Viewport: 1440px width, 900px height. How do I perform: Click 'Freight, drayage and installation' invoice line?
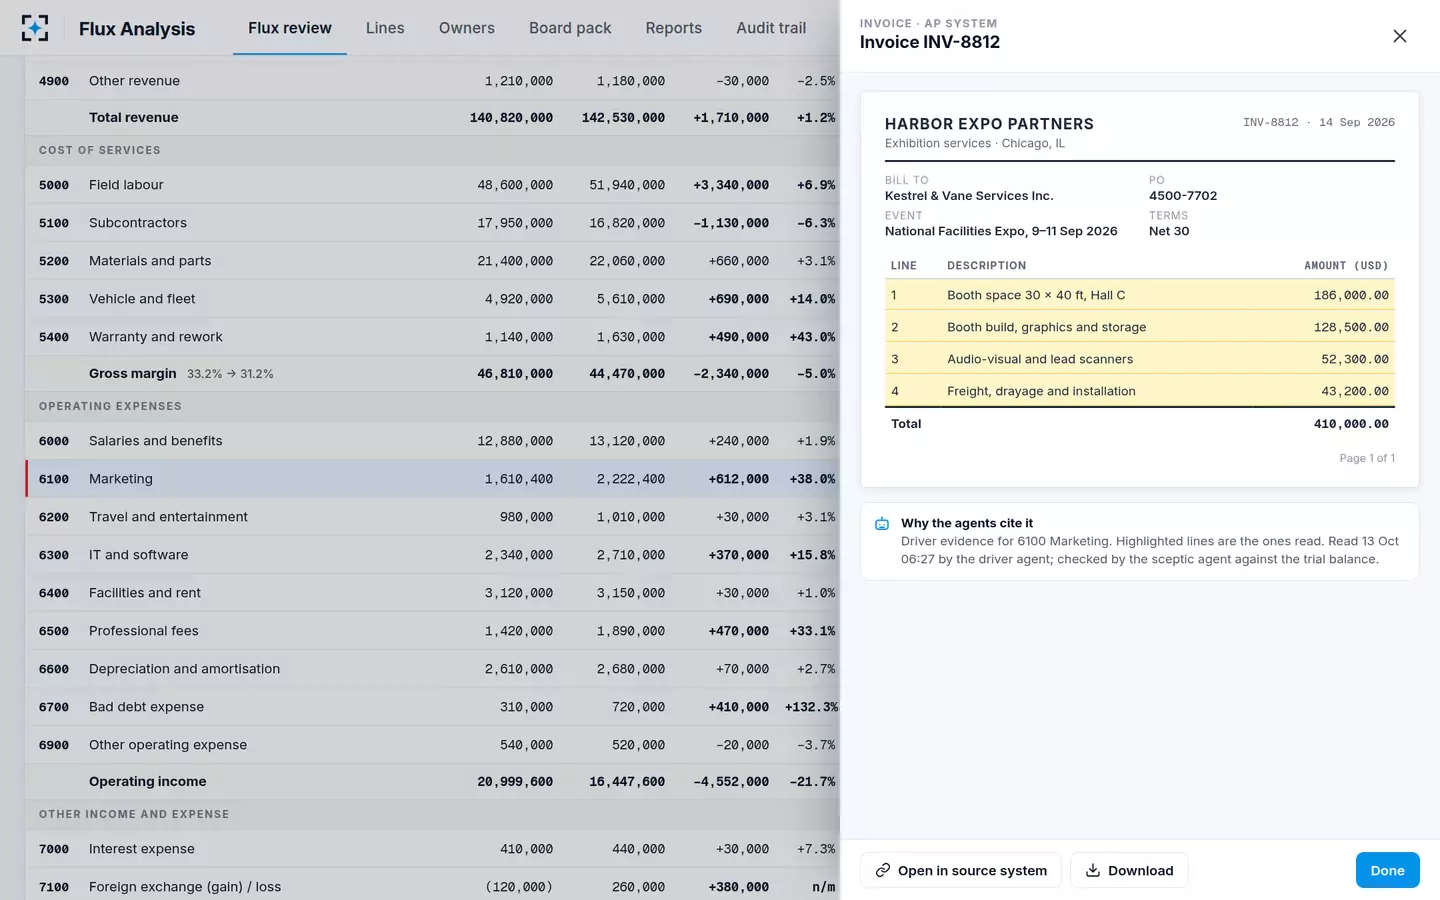pyautogui.click(x=1140, y=391)
